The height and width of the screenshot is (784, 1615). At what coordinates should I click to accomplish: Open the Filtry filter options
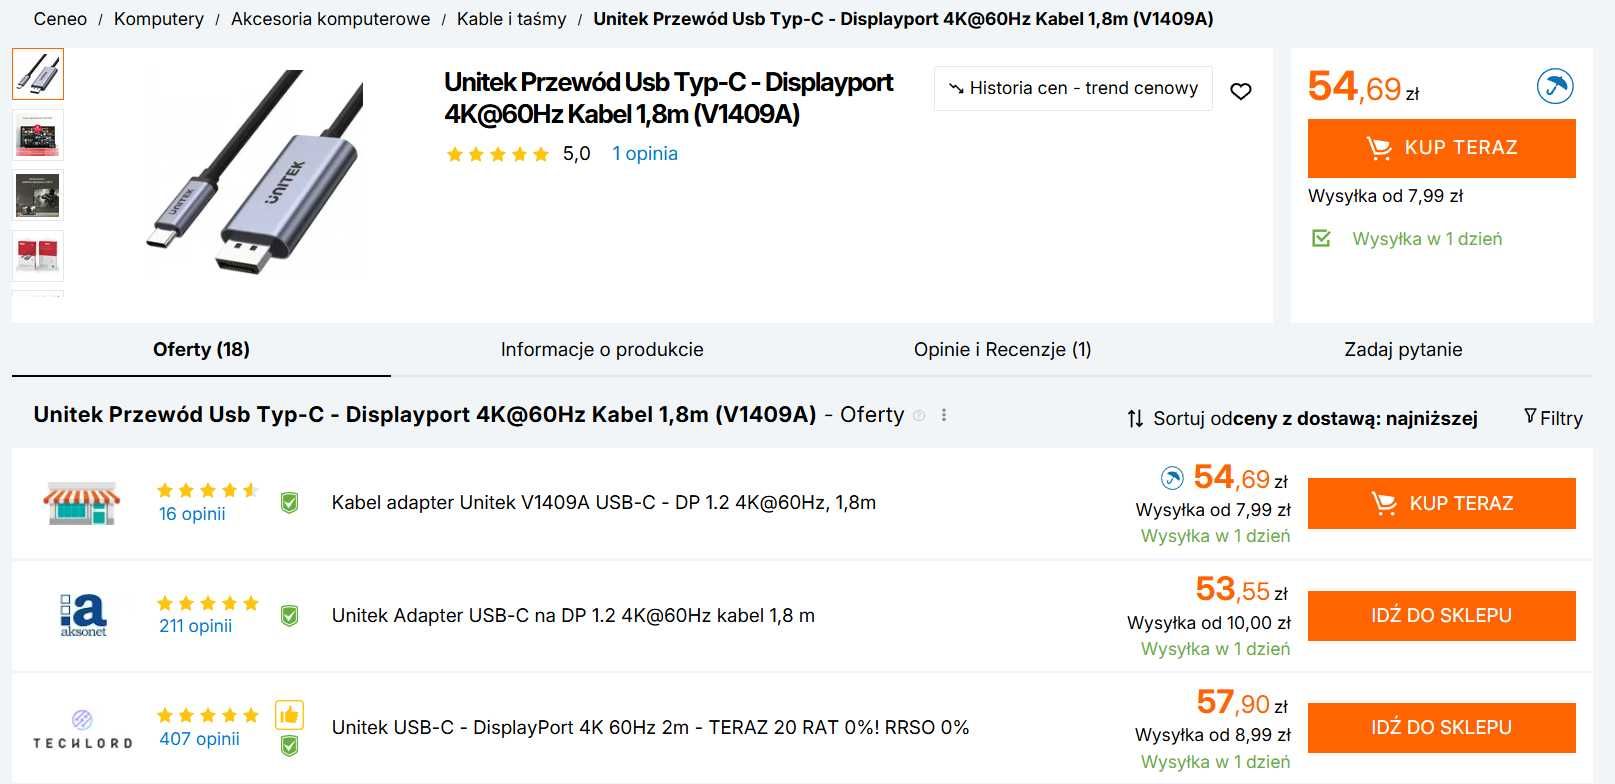(1553, 418)
